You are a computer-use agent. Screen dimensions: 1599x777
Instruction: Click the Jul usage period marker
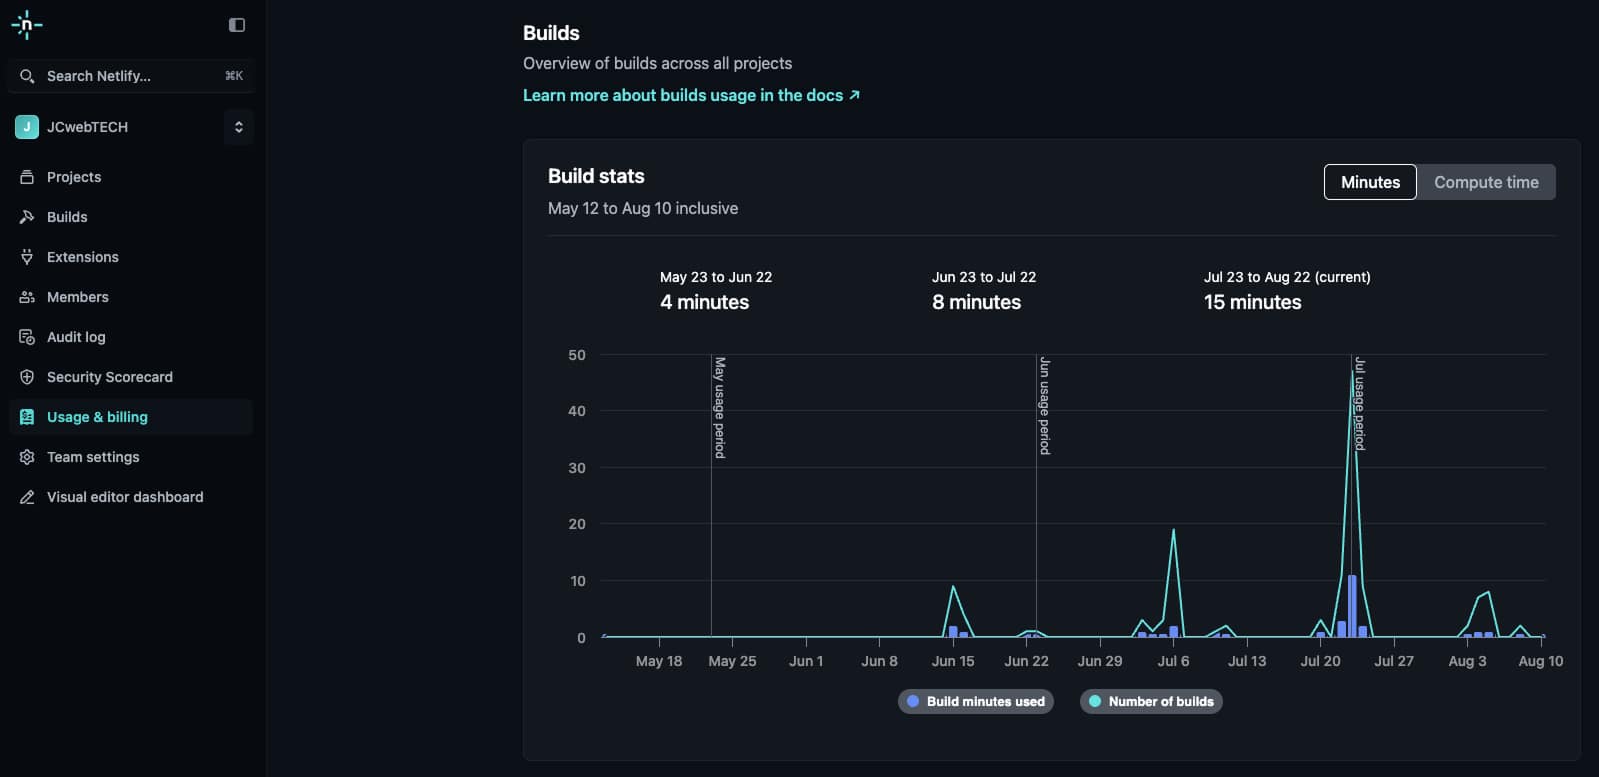(x=1359, y=404)
